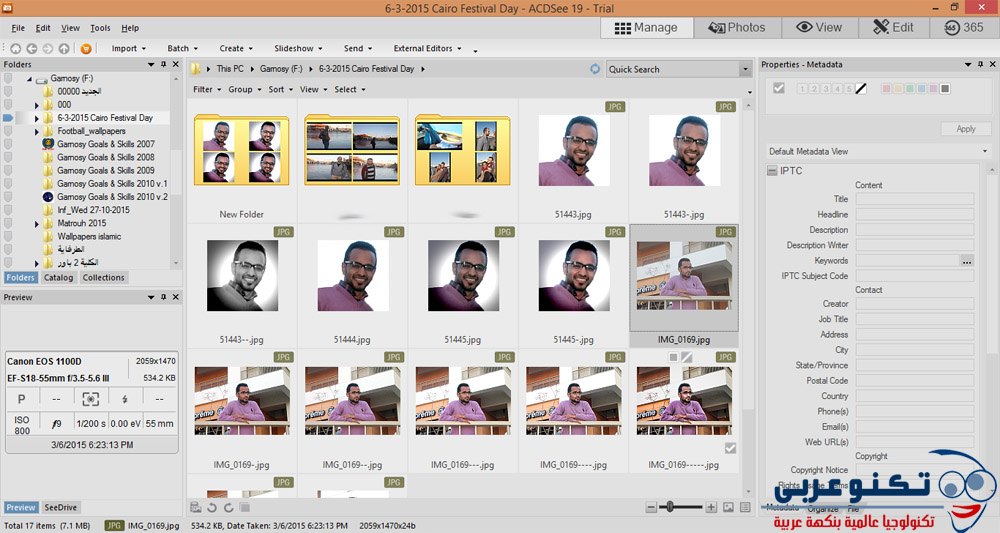Click the edit overlay icon on IMG_0169-----.jpg
Screen dimensions: 1000x533
pyautogui.click(x=687, y=358)
